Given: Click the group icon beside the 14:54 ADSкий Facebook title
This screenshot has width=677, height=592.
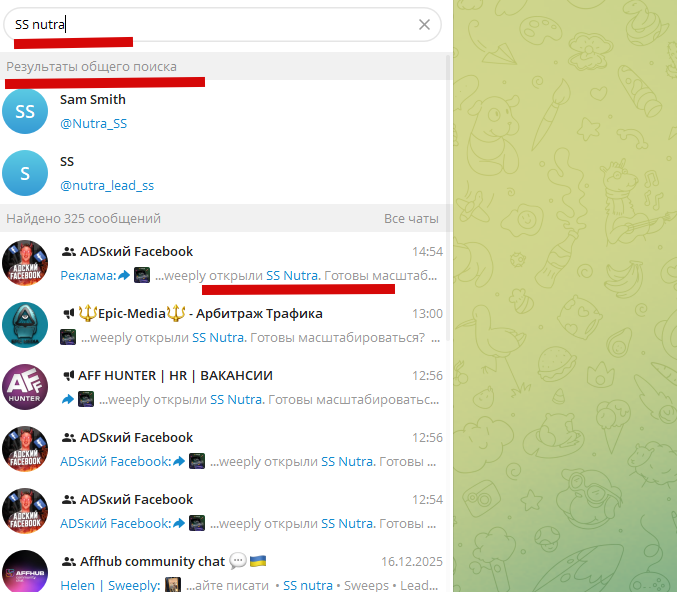Looking at the screenshot, I should tap(69, 251).
